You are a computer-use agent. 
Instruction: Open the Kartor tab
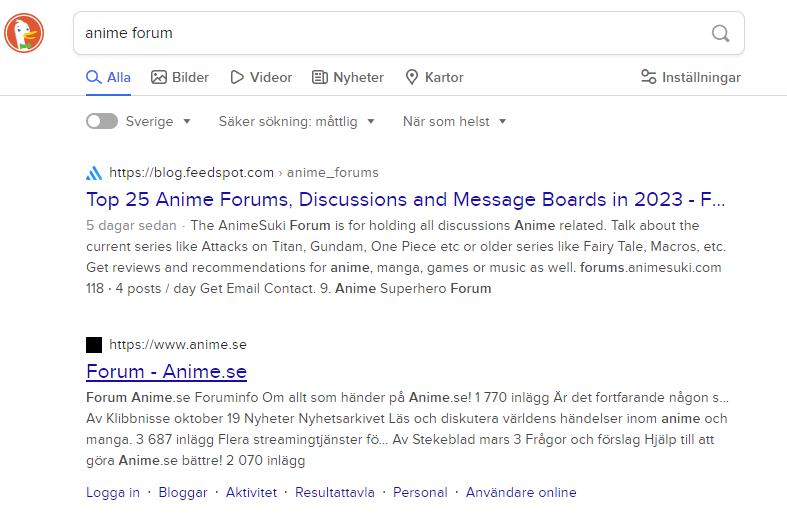434,77
